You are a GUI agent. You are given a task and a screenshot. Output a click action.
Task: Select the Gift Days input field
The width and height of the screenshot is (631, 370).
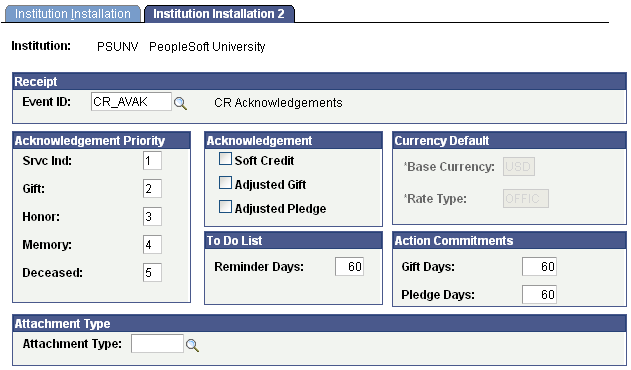click(x=539, y=267)
